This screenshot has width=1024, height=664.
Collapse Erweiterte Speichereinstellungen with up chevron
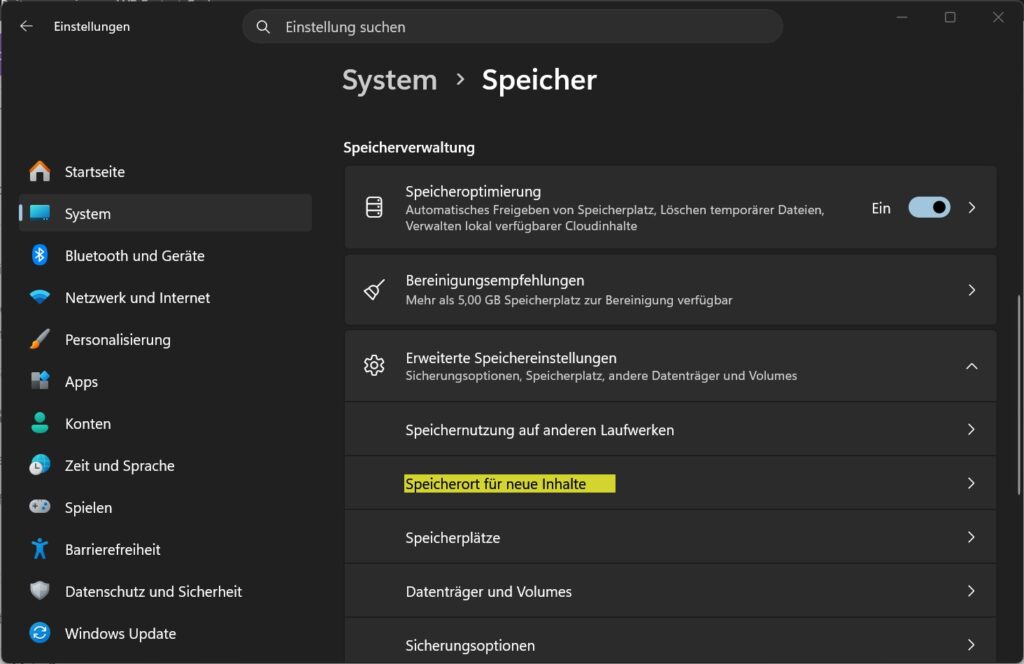pyautogui.click(x=972, y=366)
